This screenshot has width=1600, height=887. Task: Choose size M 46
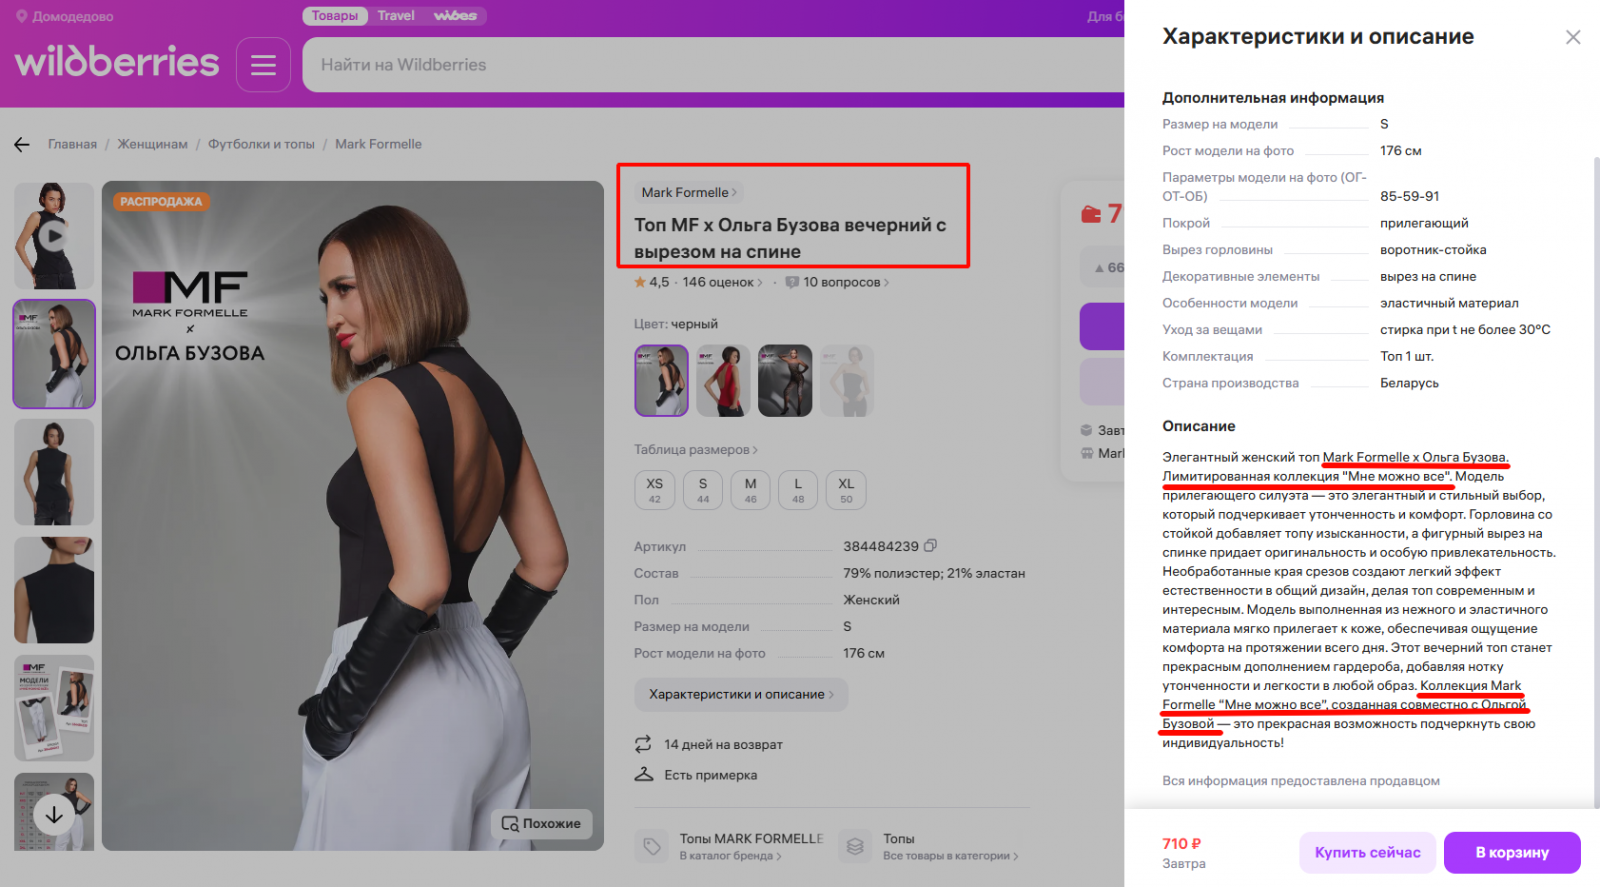point(751,490)
